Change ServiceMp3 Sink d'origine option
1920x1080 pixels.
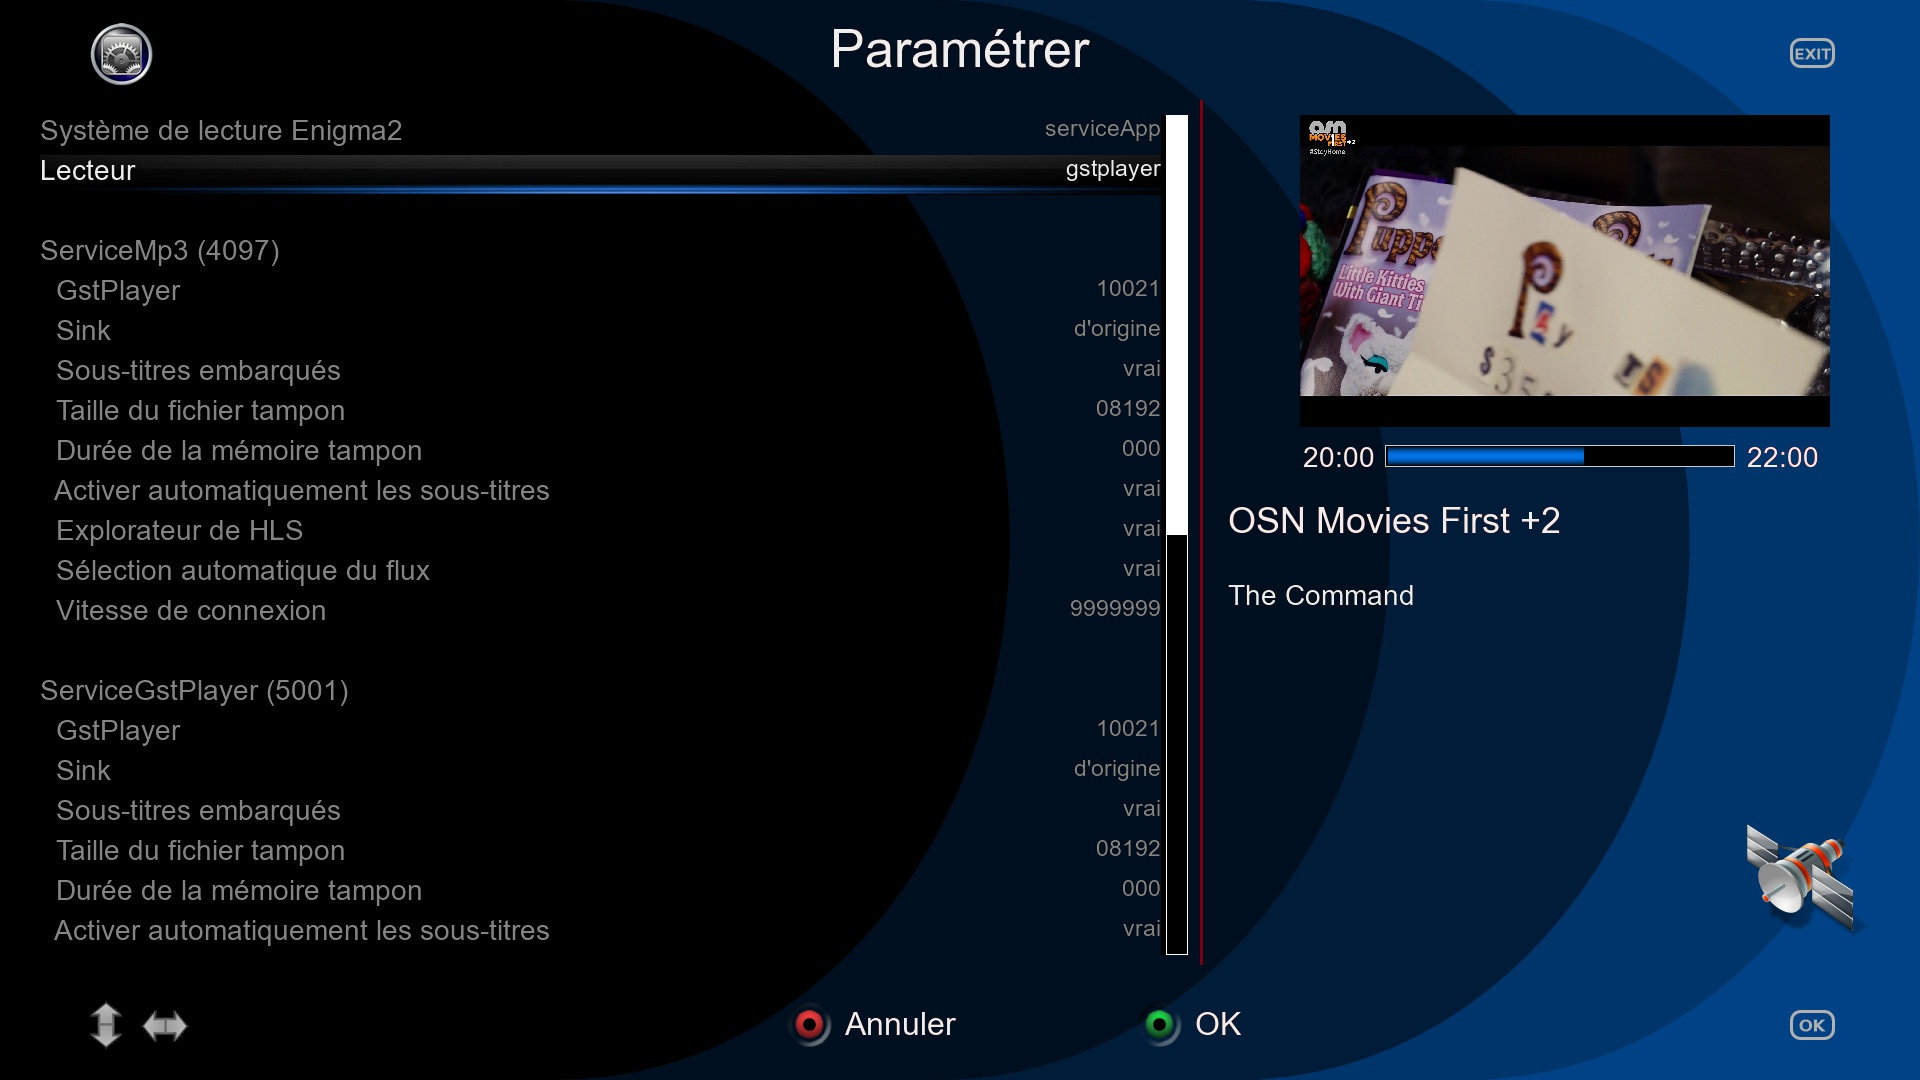coord(1116,329)
